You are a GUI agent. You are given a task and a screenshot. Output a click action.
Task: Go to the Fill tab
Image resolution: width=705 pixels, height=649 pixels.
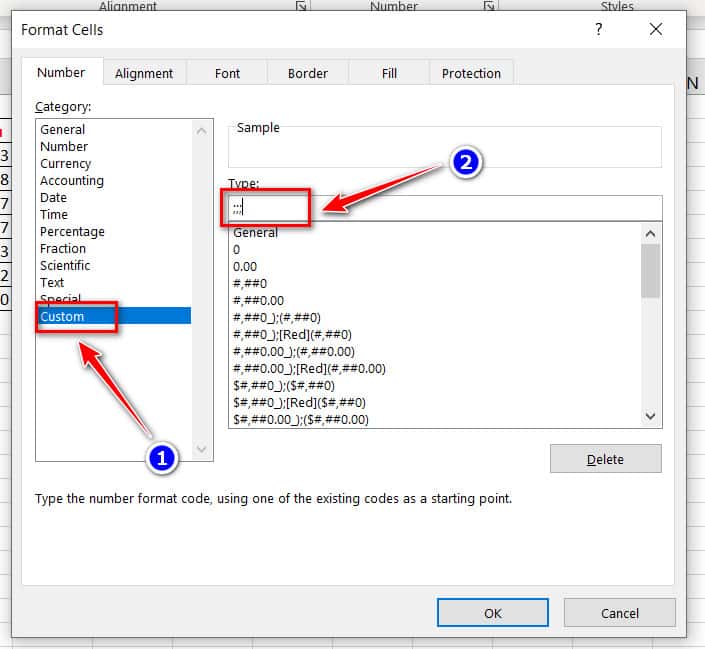coord(389,73)
